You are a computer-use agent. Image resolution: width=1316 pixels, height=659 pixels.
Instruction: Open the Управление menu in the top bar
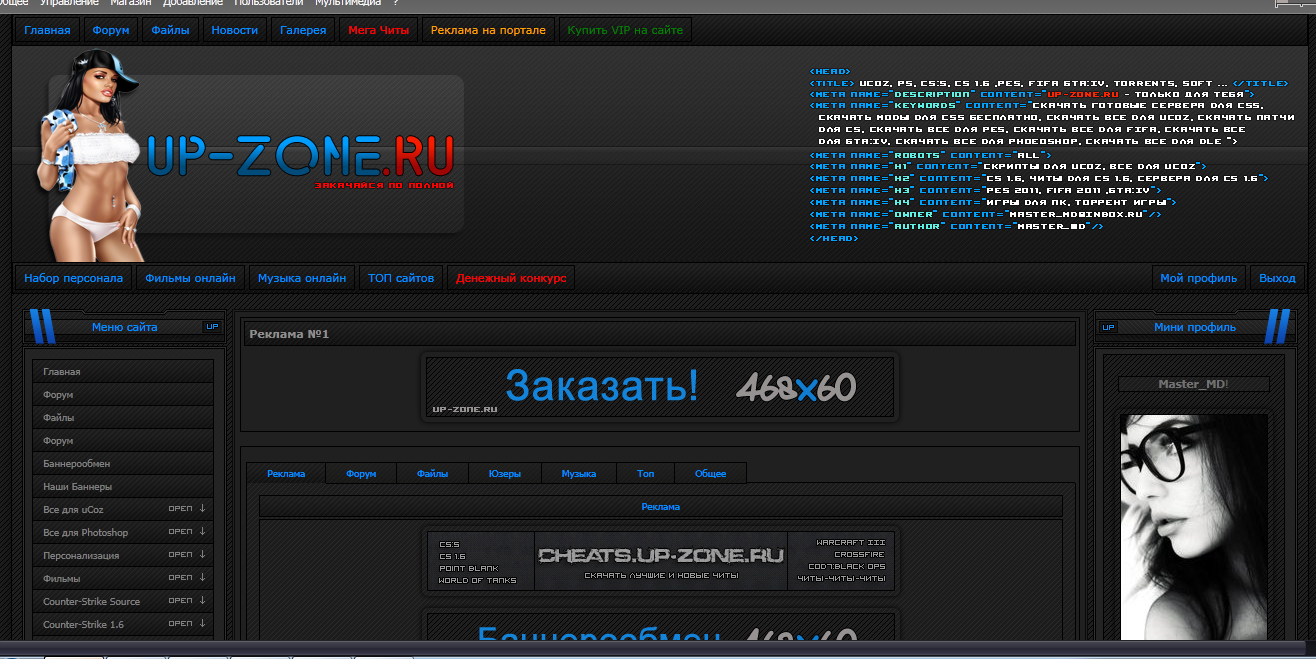(x=69, y=4)
